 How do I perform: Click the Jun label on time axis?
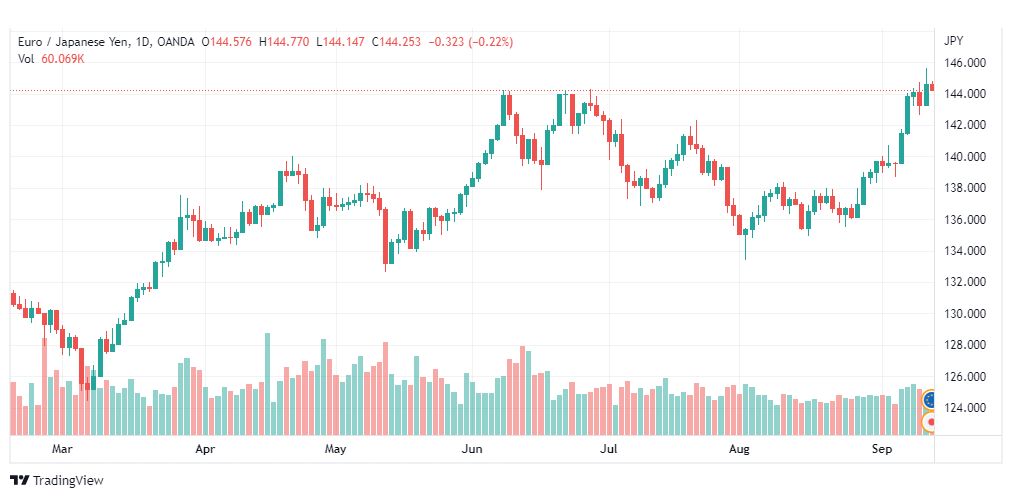coord(471,449)
